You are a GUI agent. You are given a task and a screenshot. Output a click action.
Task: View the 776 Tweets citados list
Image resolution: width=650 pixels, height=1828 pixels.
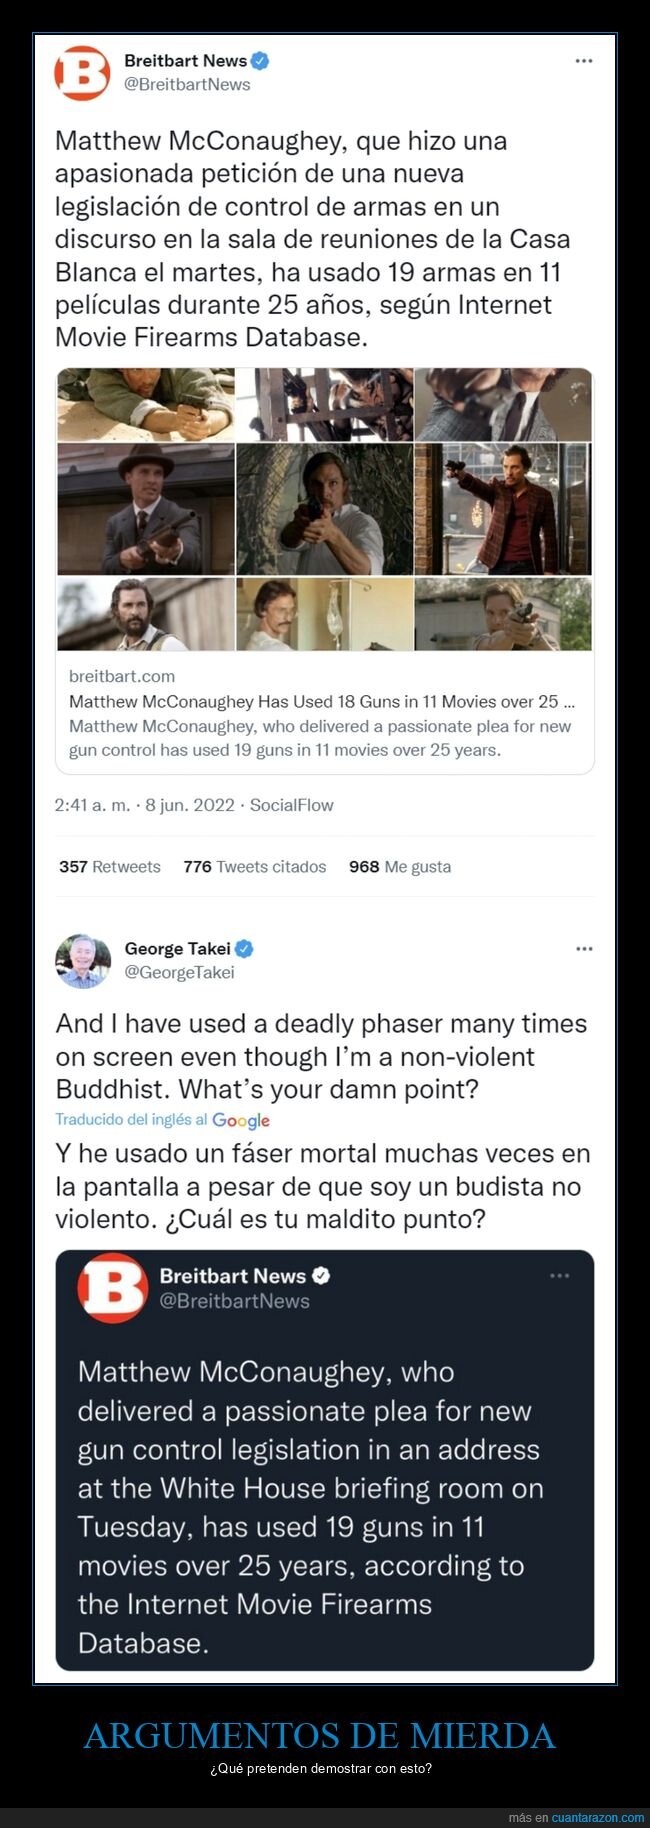click(x=255, y=867)
